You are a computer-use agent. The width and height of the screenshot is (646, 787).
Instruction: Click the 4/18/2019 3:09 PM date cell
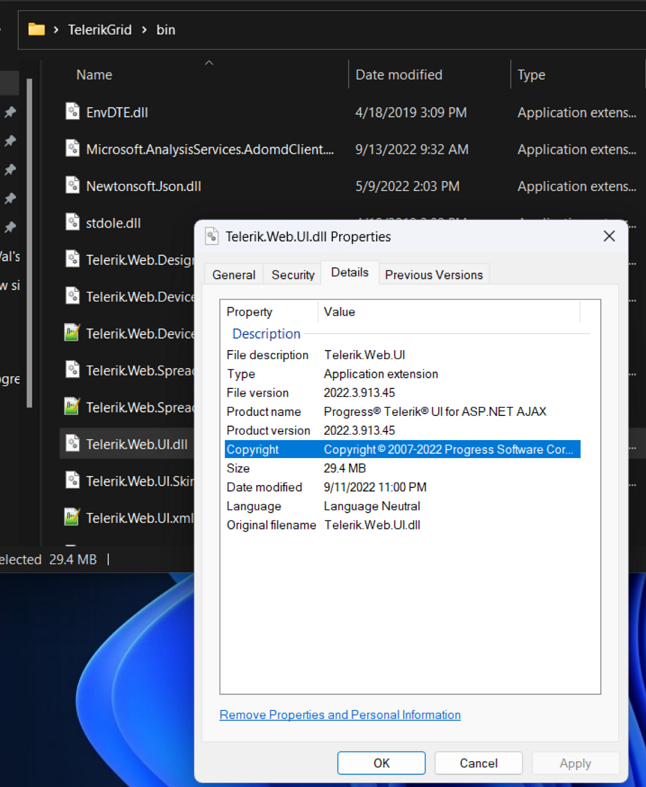pos(411,112)
